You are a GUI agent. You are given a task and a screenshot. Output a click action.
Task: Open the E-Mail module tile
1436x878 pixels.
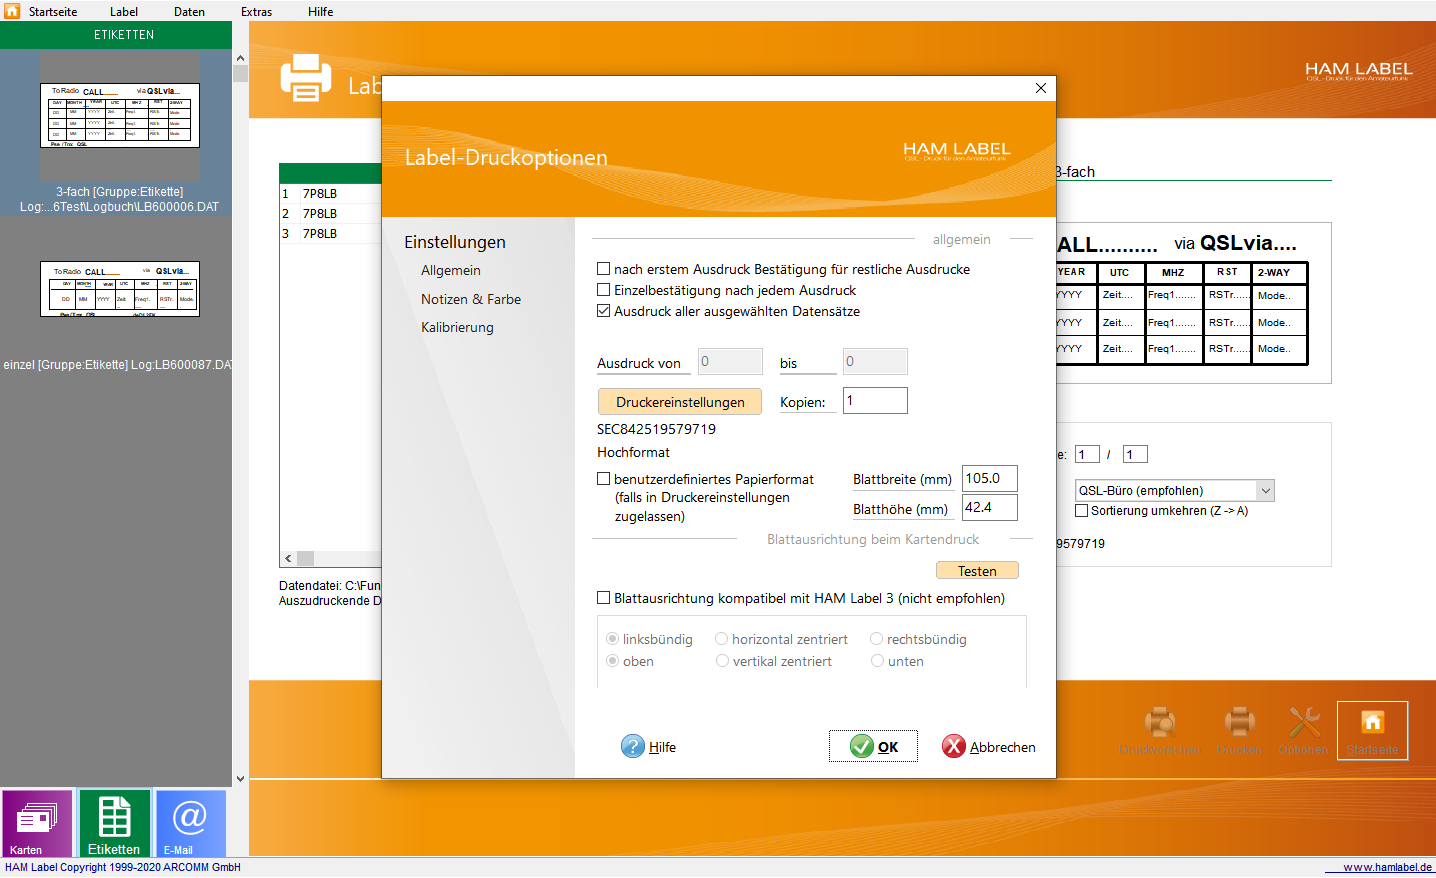pos(190,824)
